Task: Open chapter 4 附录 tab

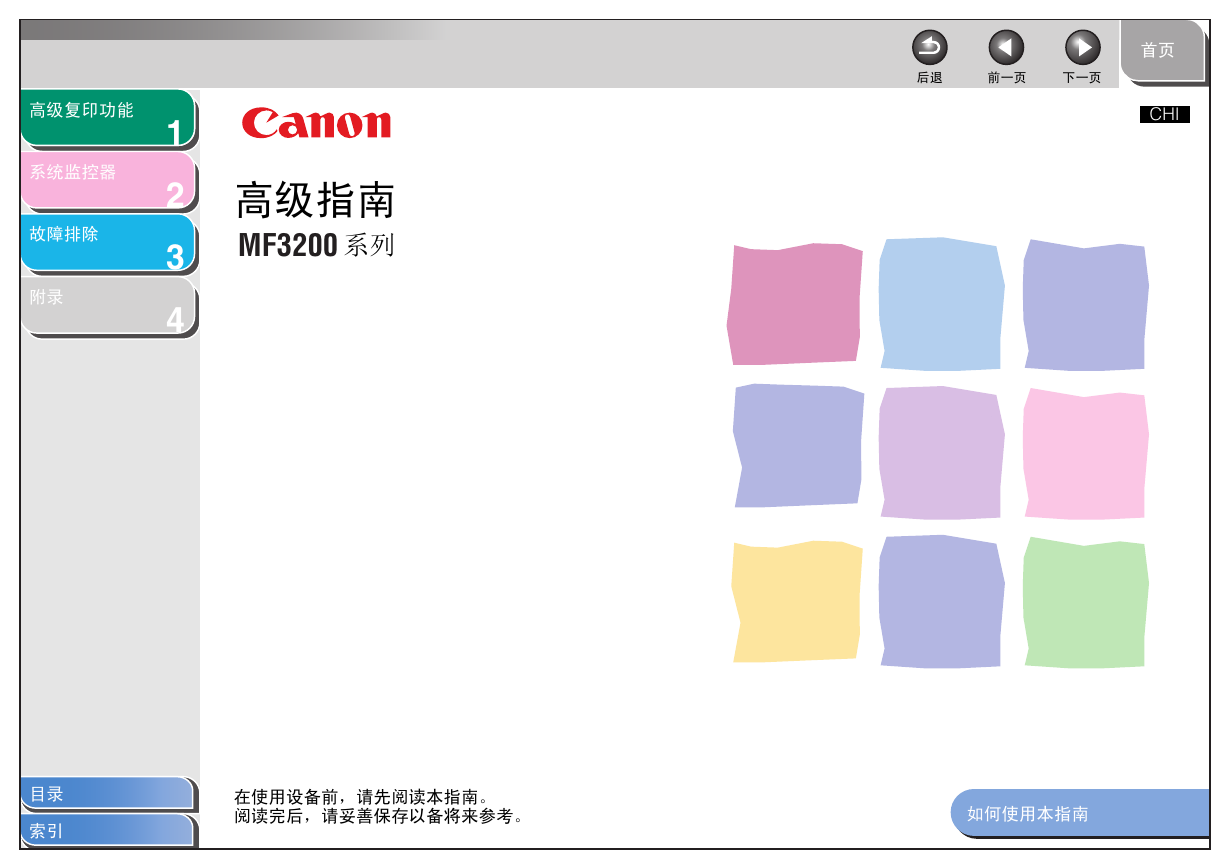Action: click(108, 306)
